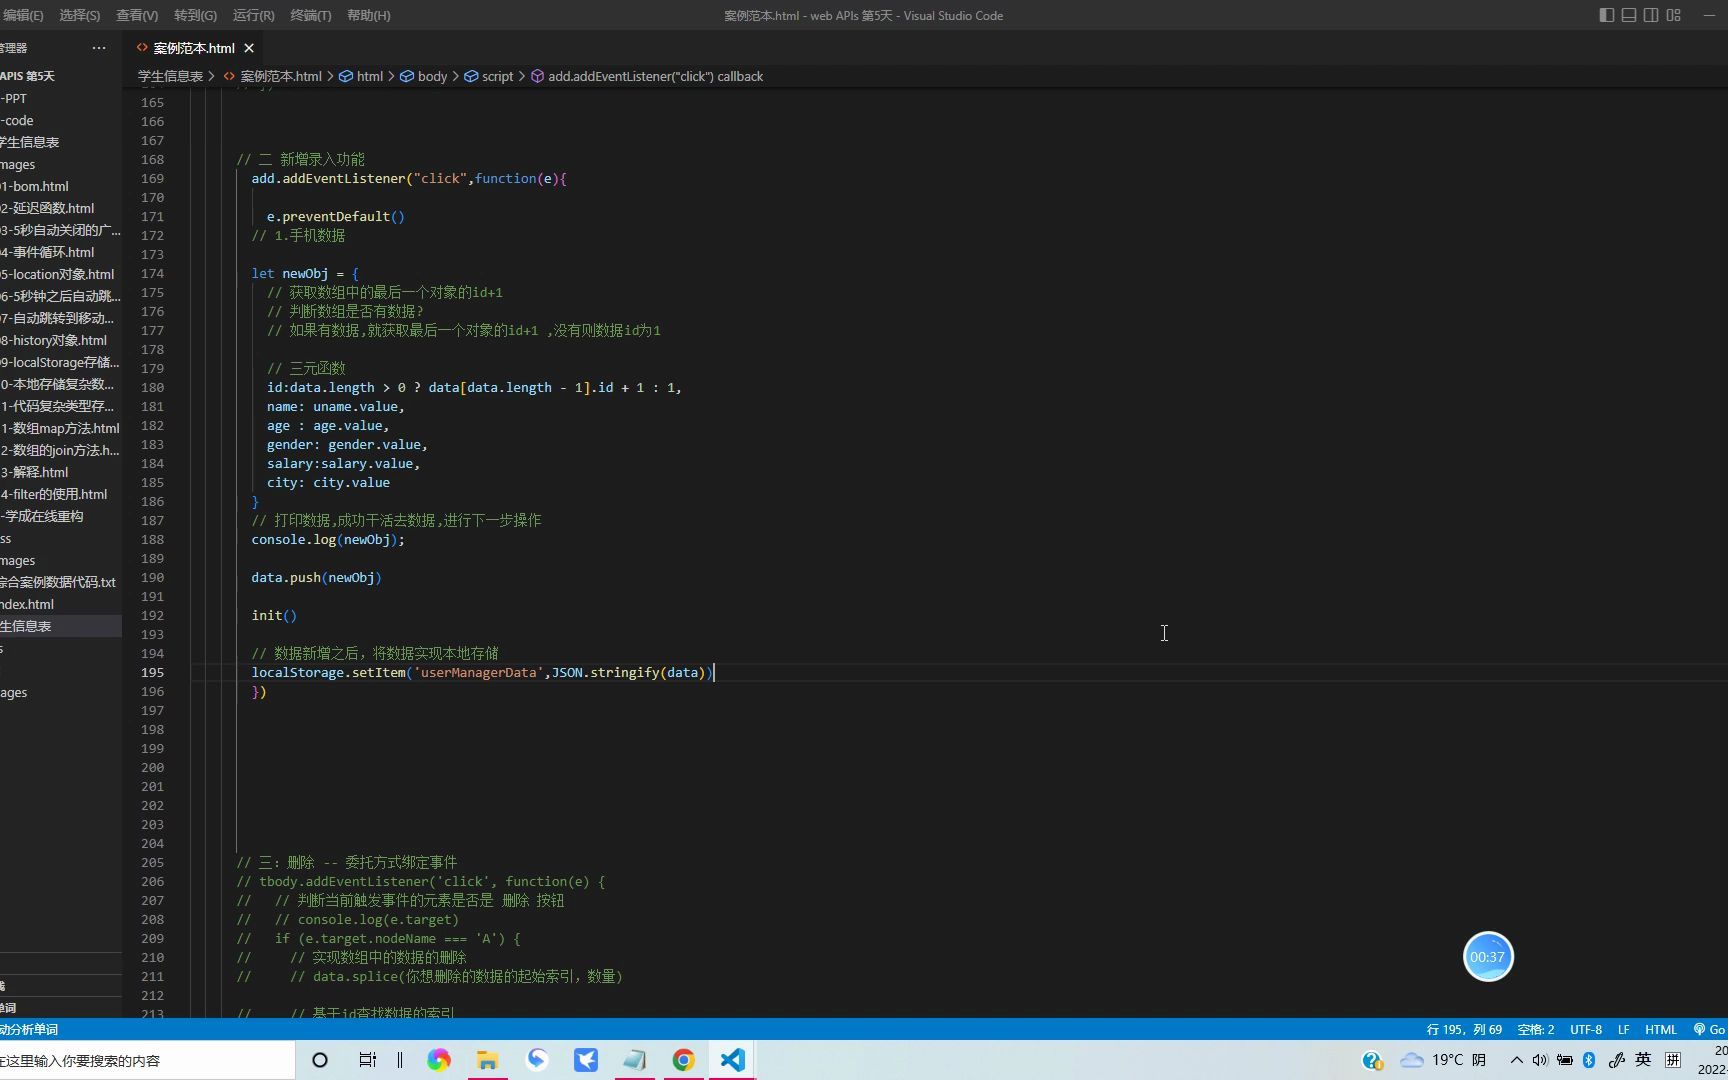
Task: Open Cortana circle icon on taskbar
Action: tap(320, 1060)
